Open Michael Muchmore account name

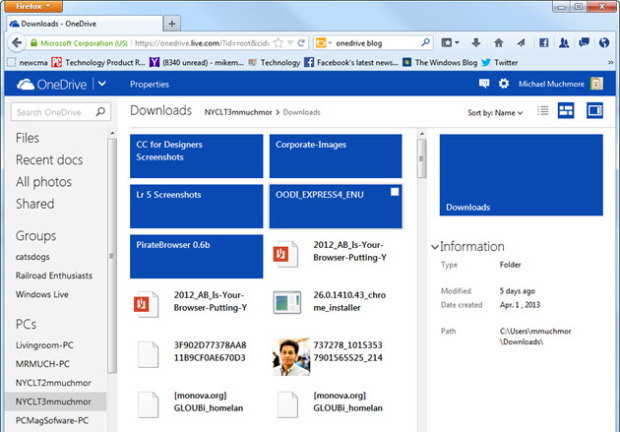pyautogui.click(x=551, y=84)
